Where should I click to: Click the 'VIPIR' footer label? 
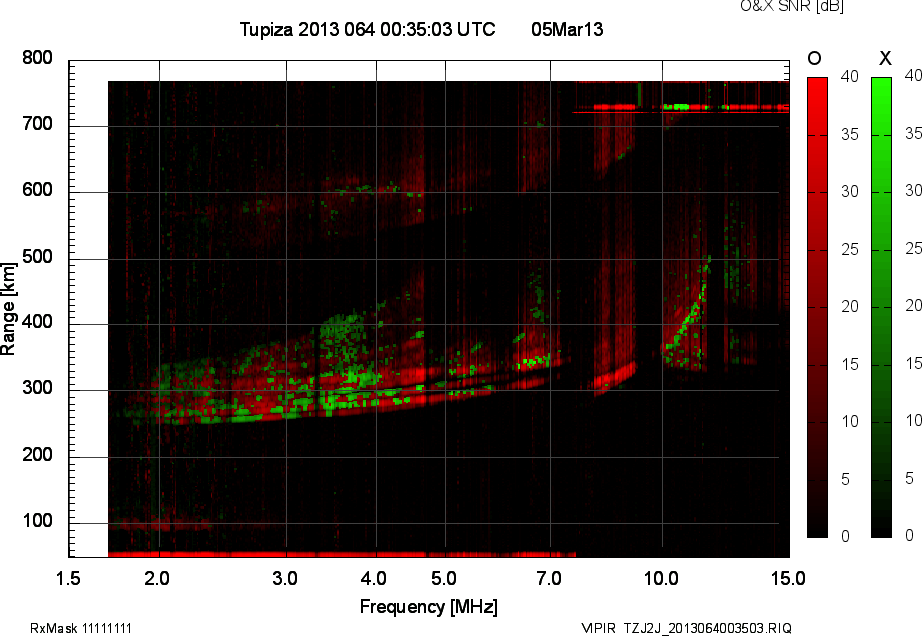click(x=598, y=628)
